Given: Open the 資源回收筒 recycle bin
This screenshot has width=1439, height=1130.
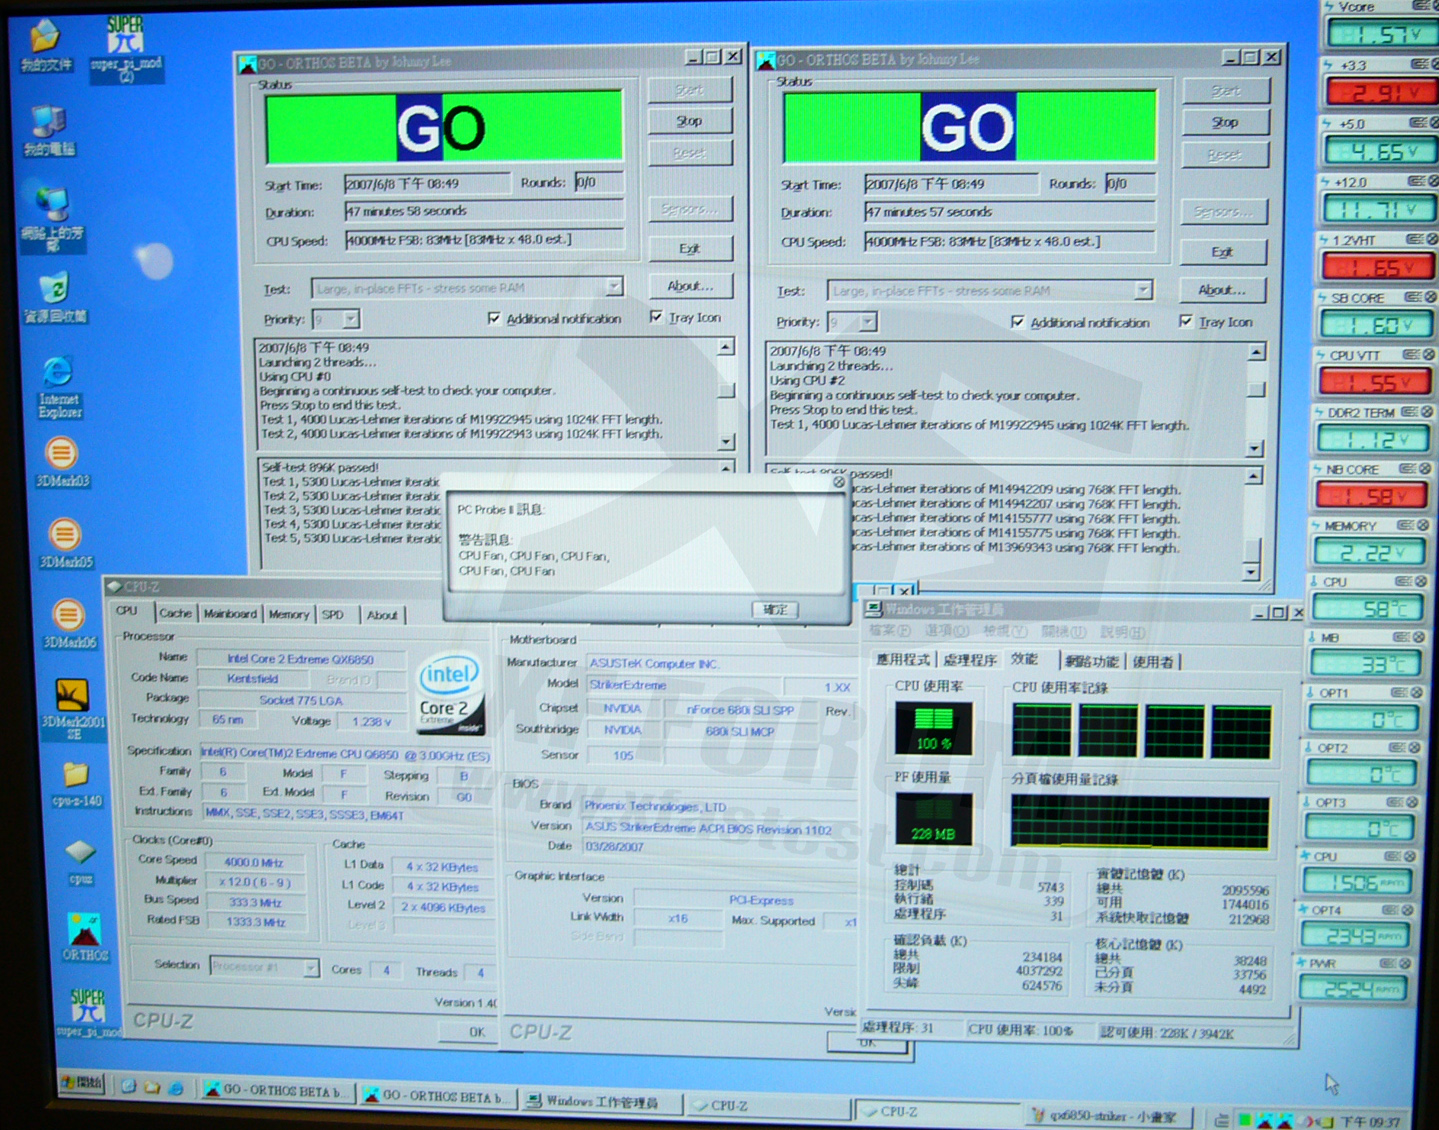Looking at the screenshot, I should click(54, 297).
